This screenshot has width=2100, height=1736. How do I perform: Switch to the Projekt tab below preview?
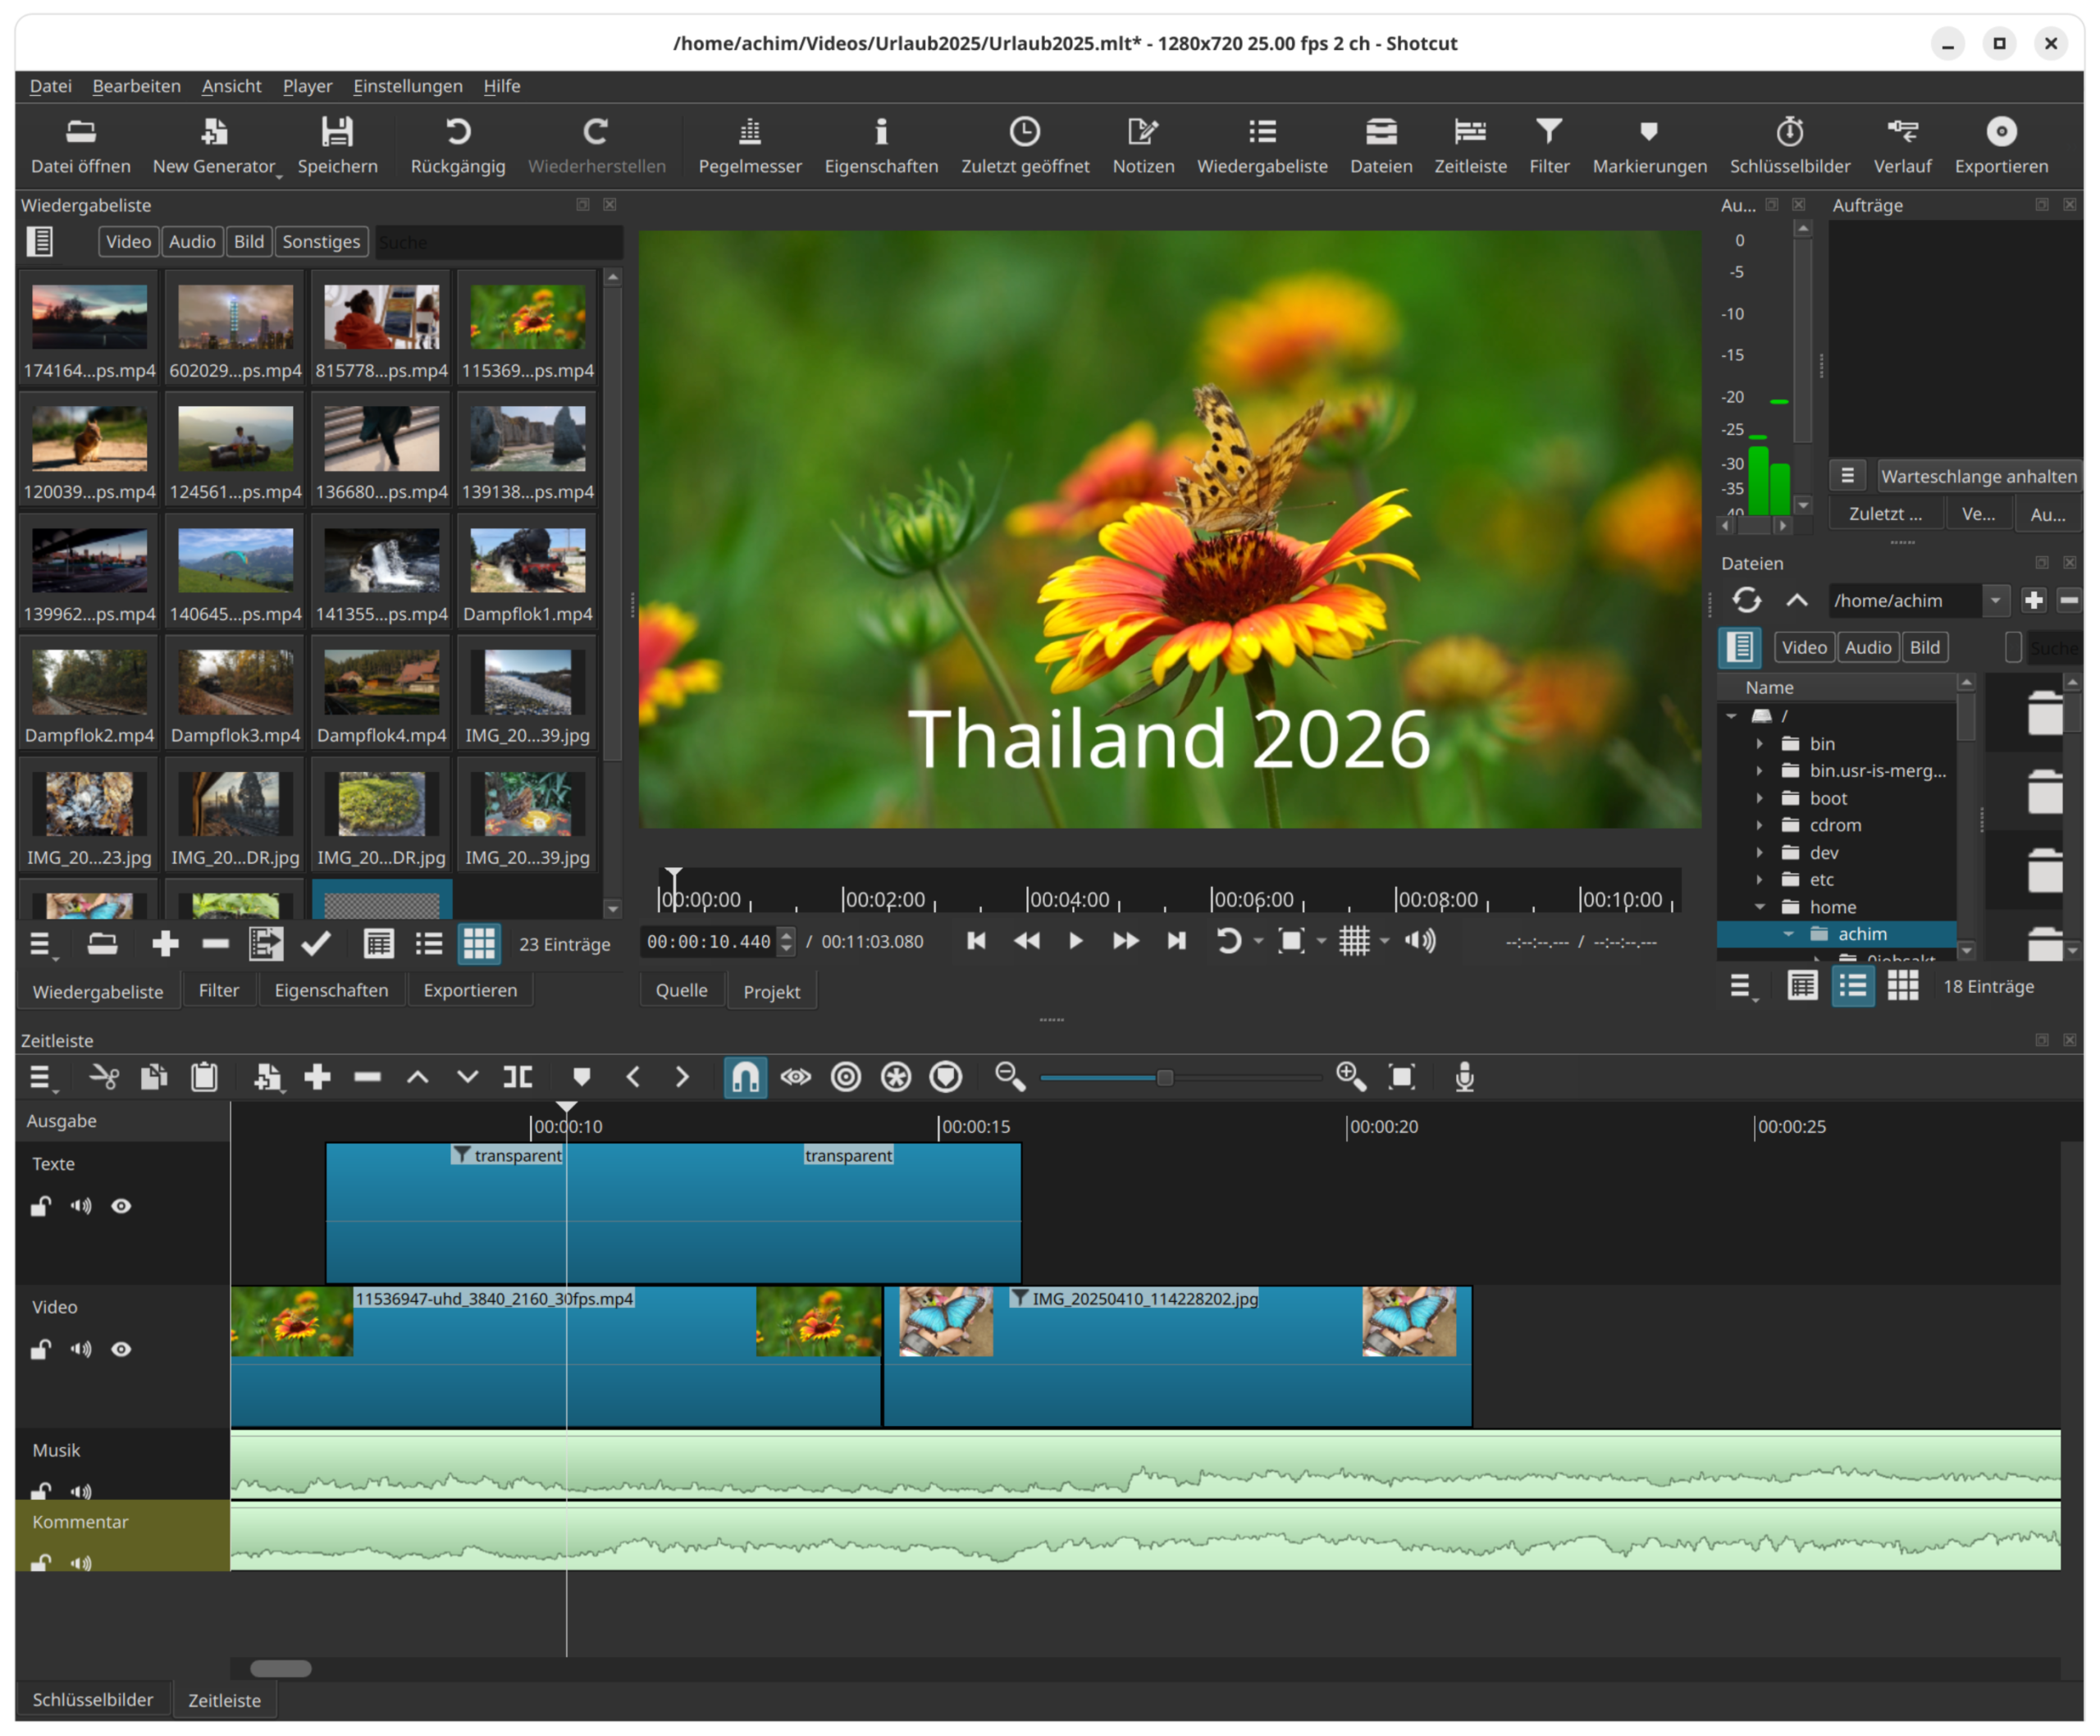point(771,991)
